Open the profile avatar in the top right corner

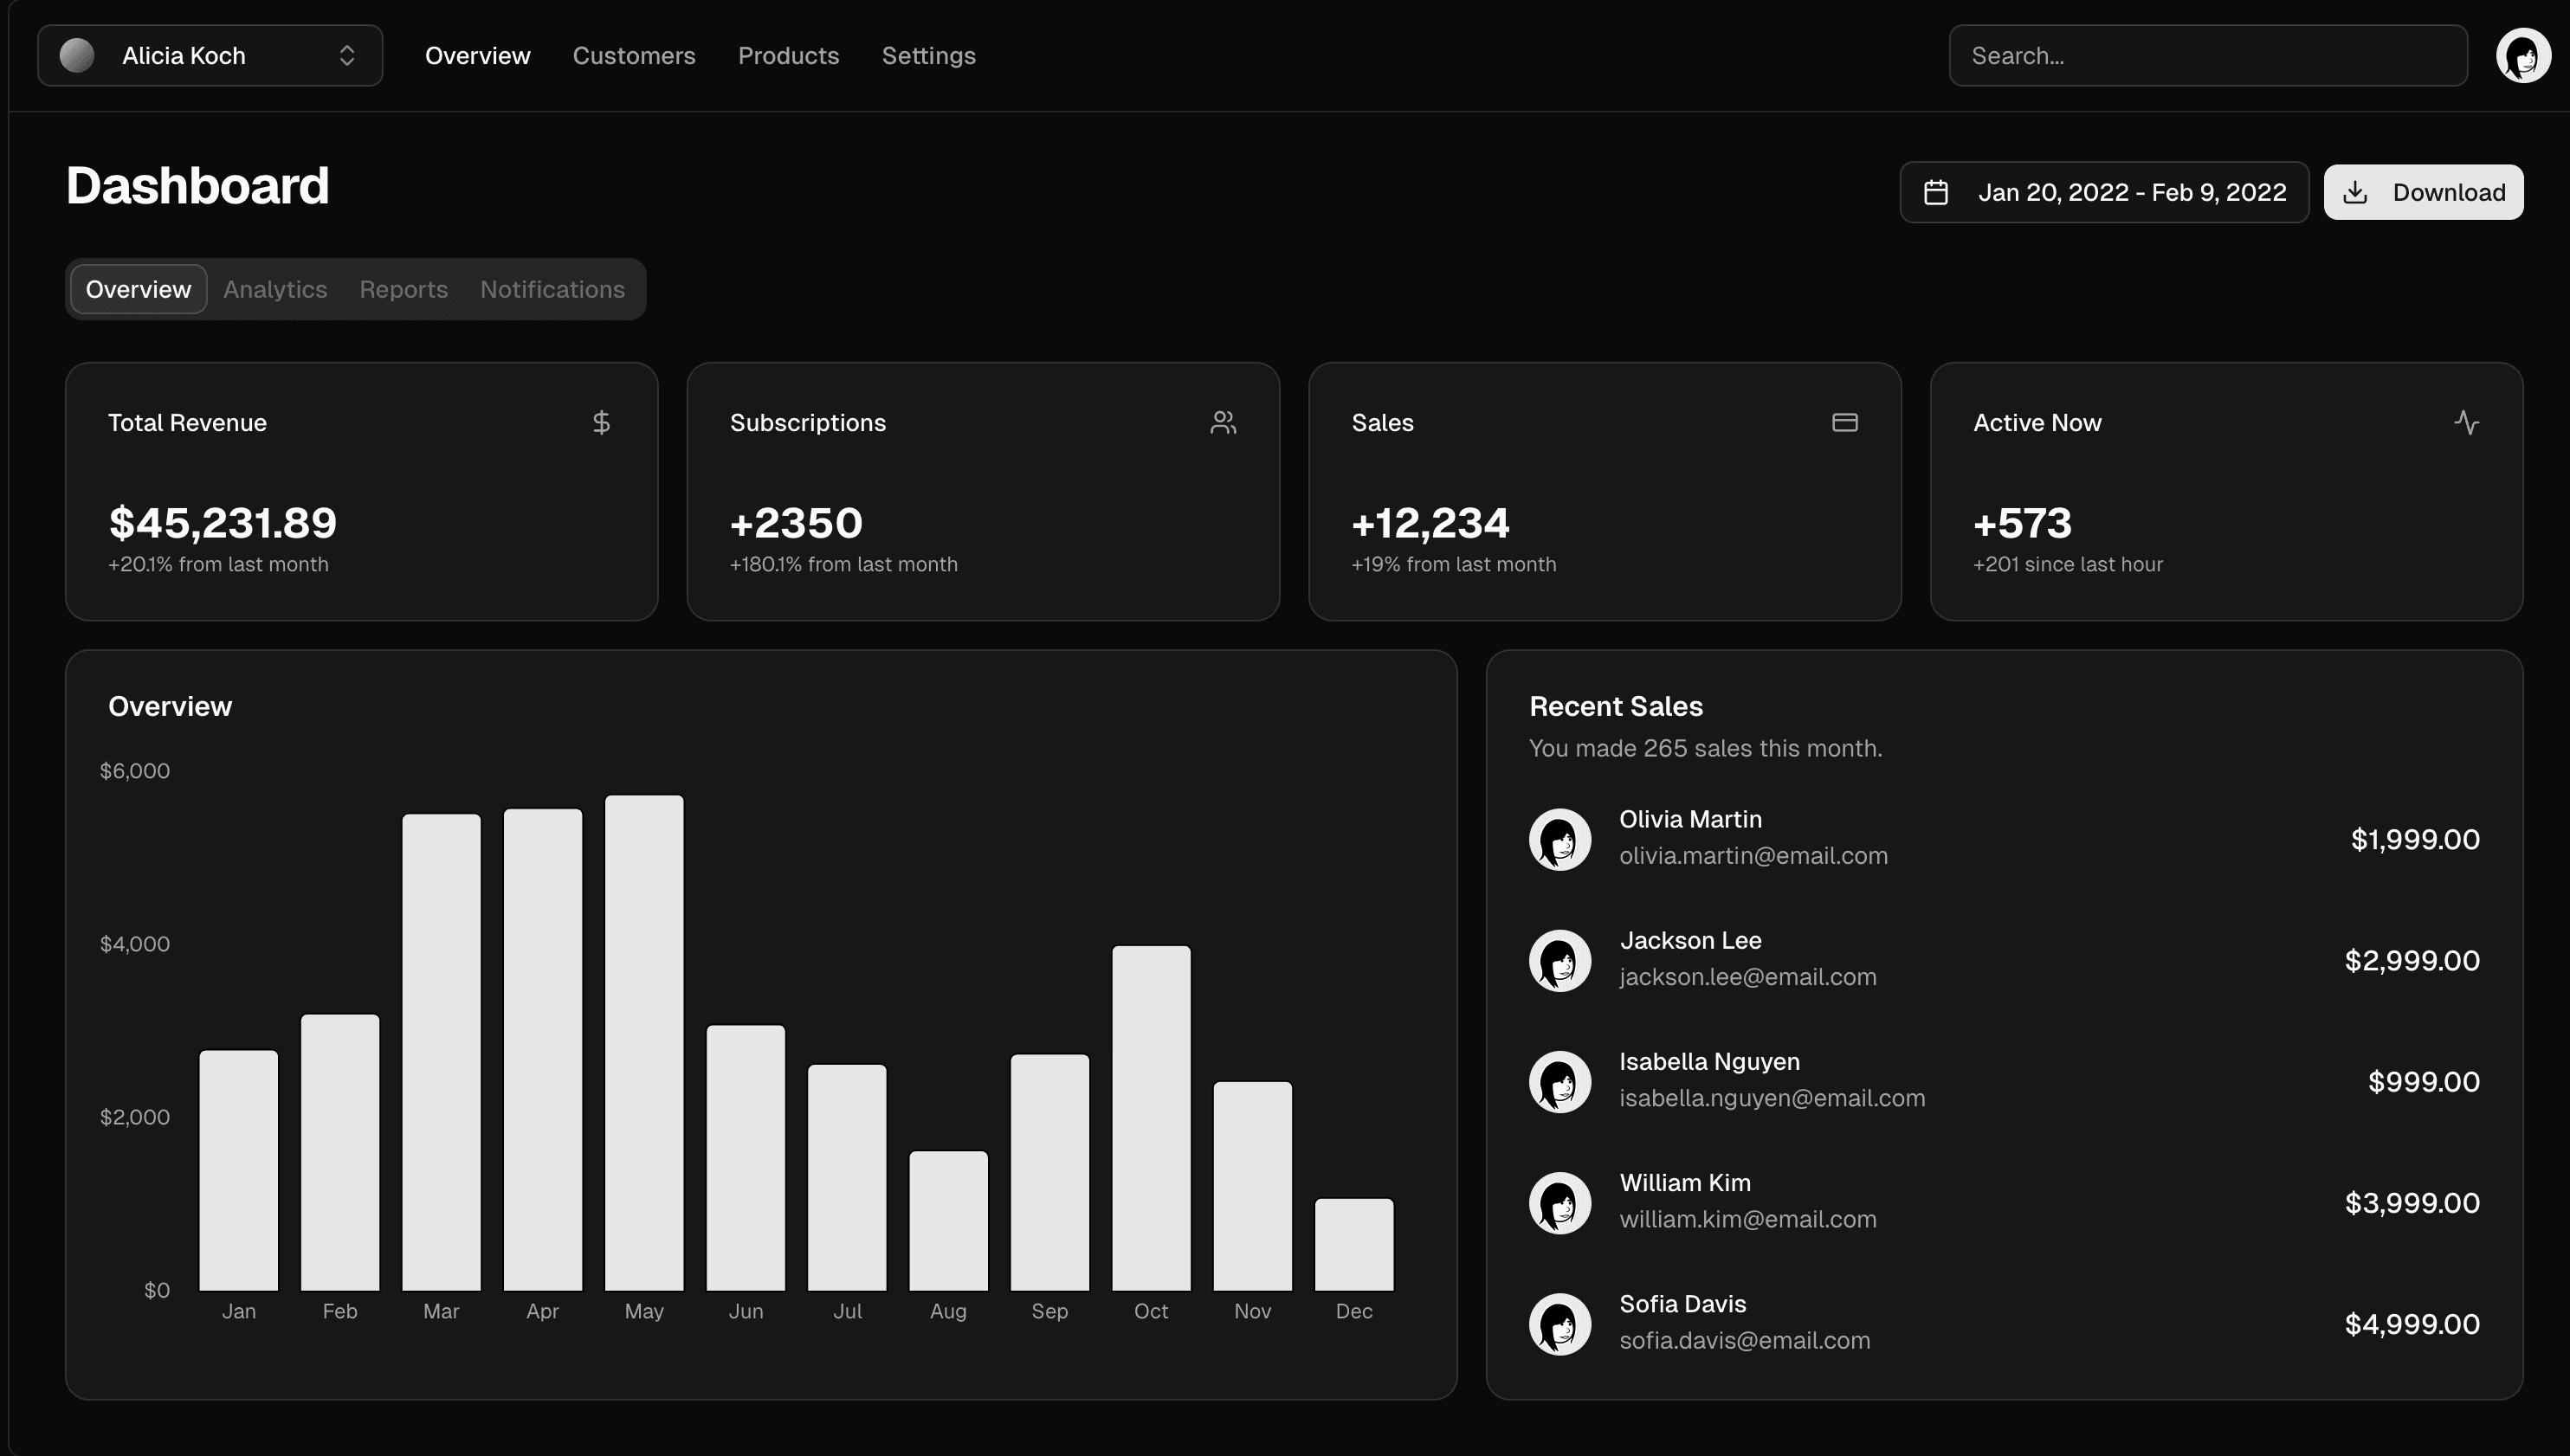2522,55
